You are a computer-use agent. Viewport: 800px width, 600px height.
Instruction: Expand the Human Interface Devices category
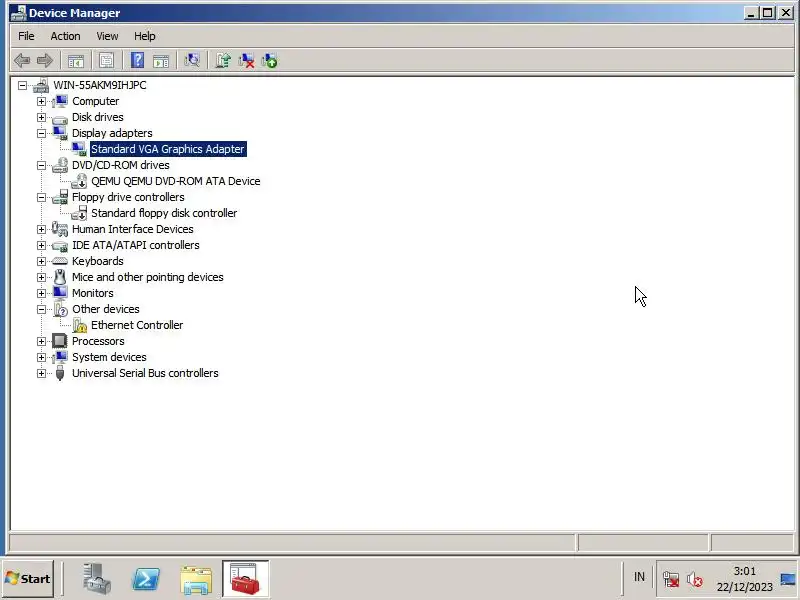[x=41, y=229]
